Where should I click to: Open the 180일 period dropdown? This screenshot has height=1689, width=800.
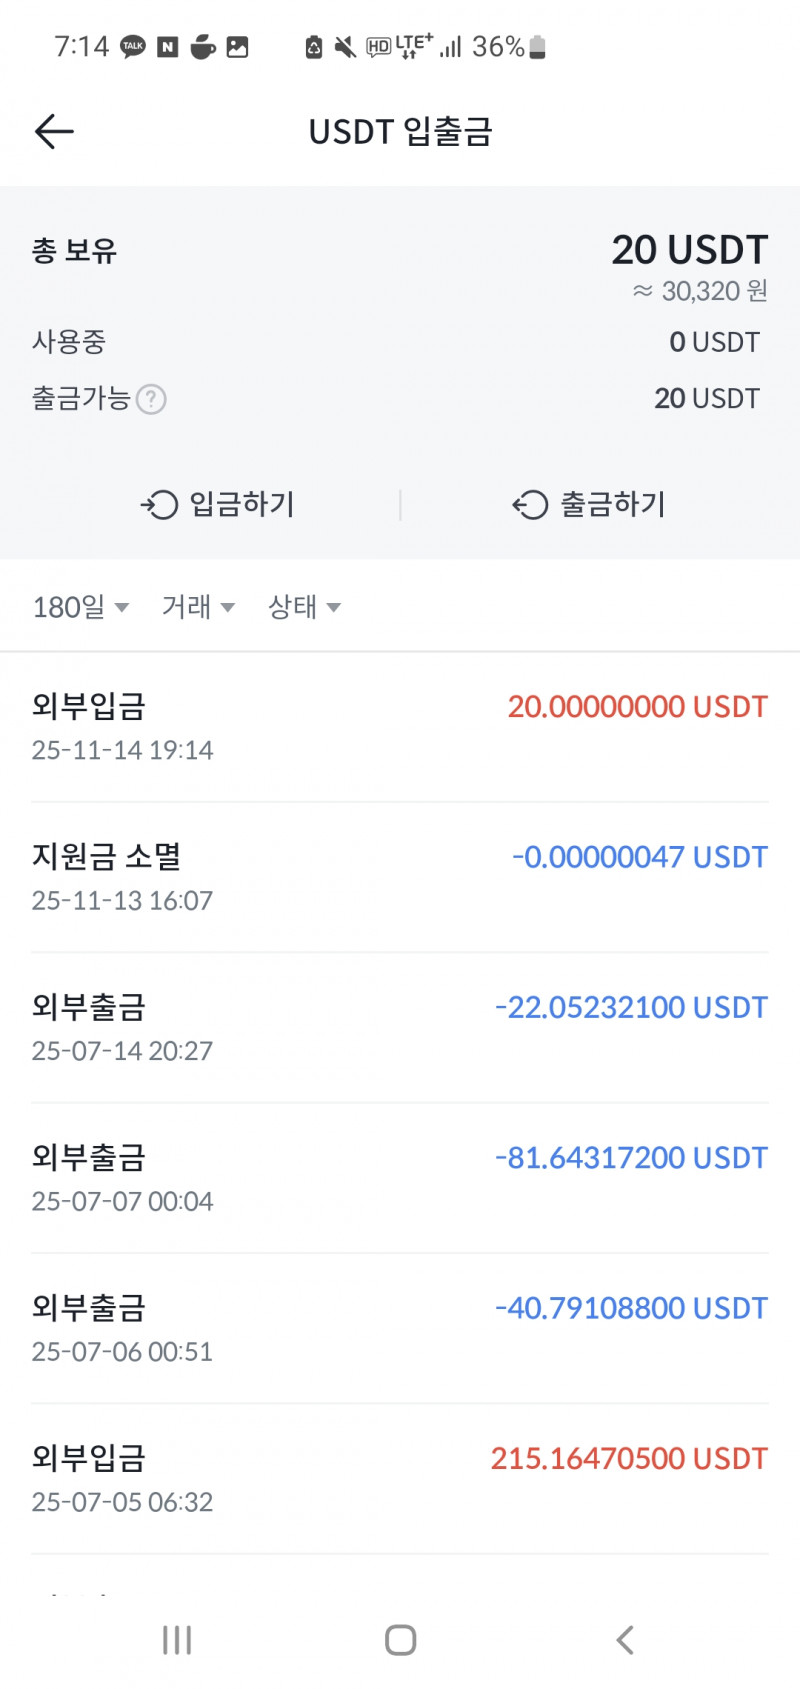[80, 607]
